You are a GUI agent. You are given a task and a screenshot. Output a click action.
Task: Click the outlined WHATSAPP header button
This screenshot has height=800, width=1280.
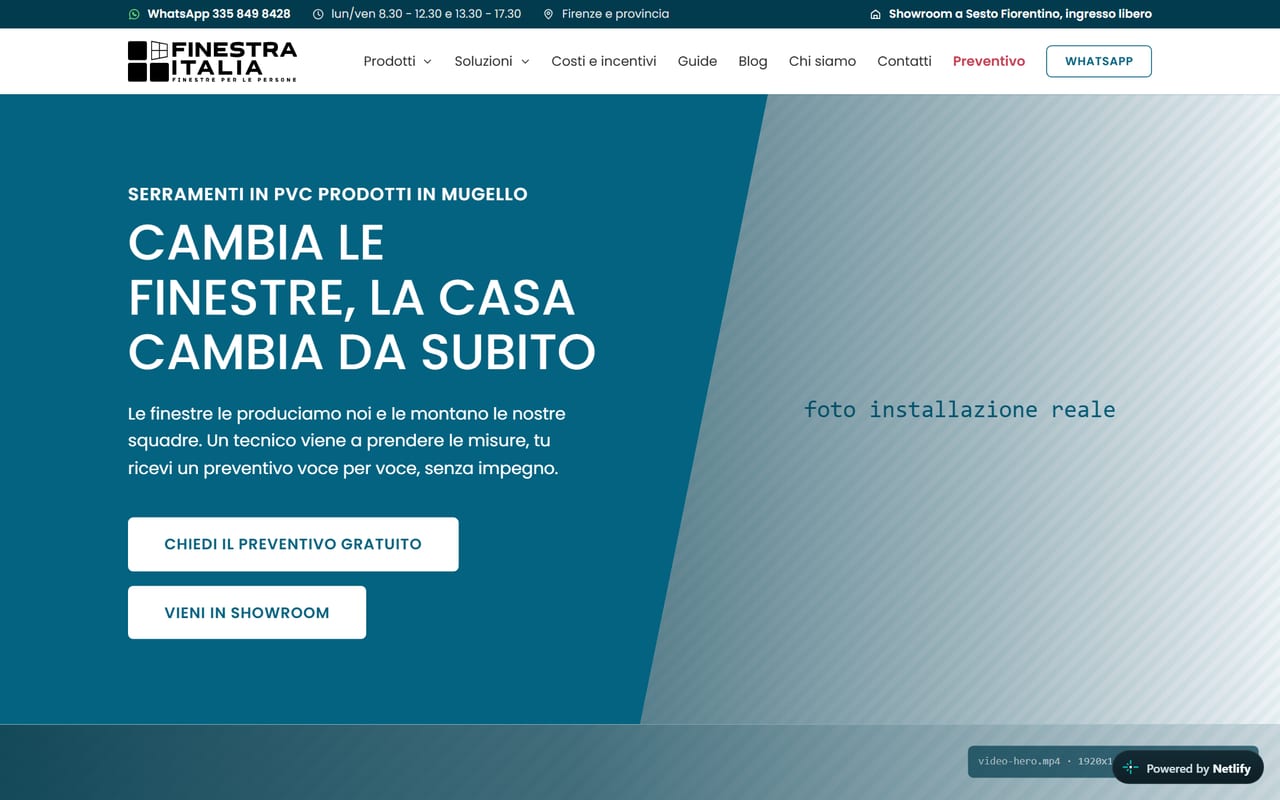click(x=1099, y=61)
